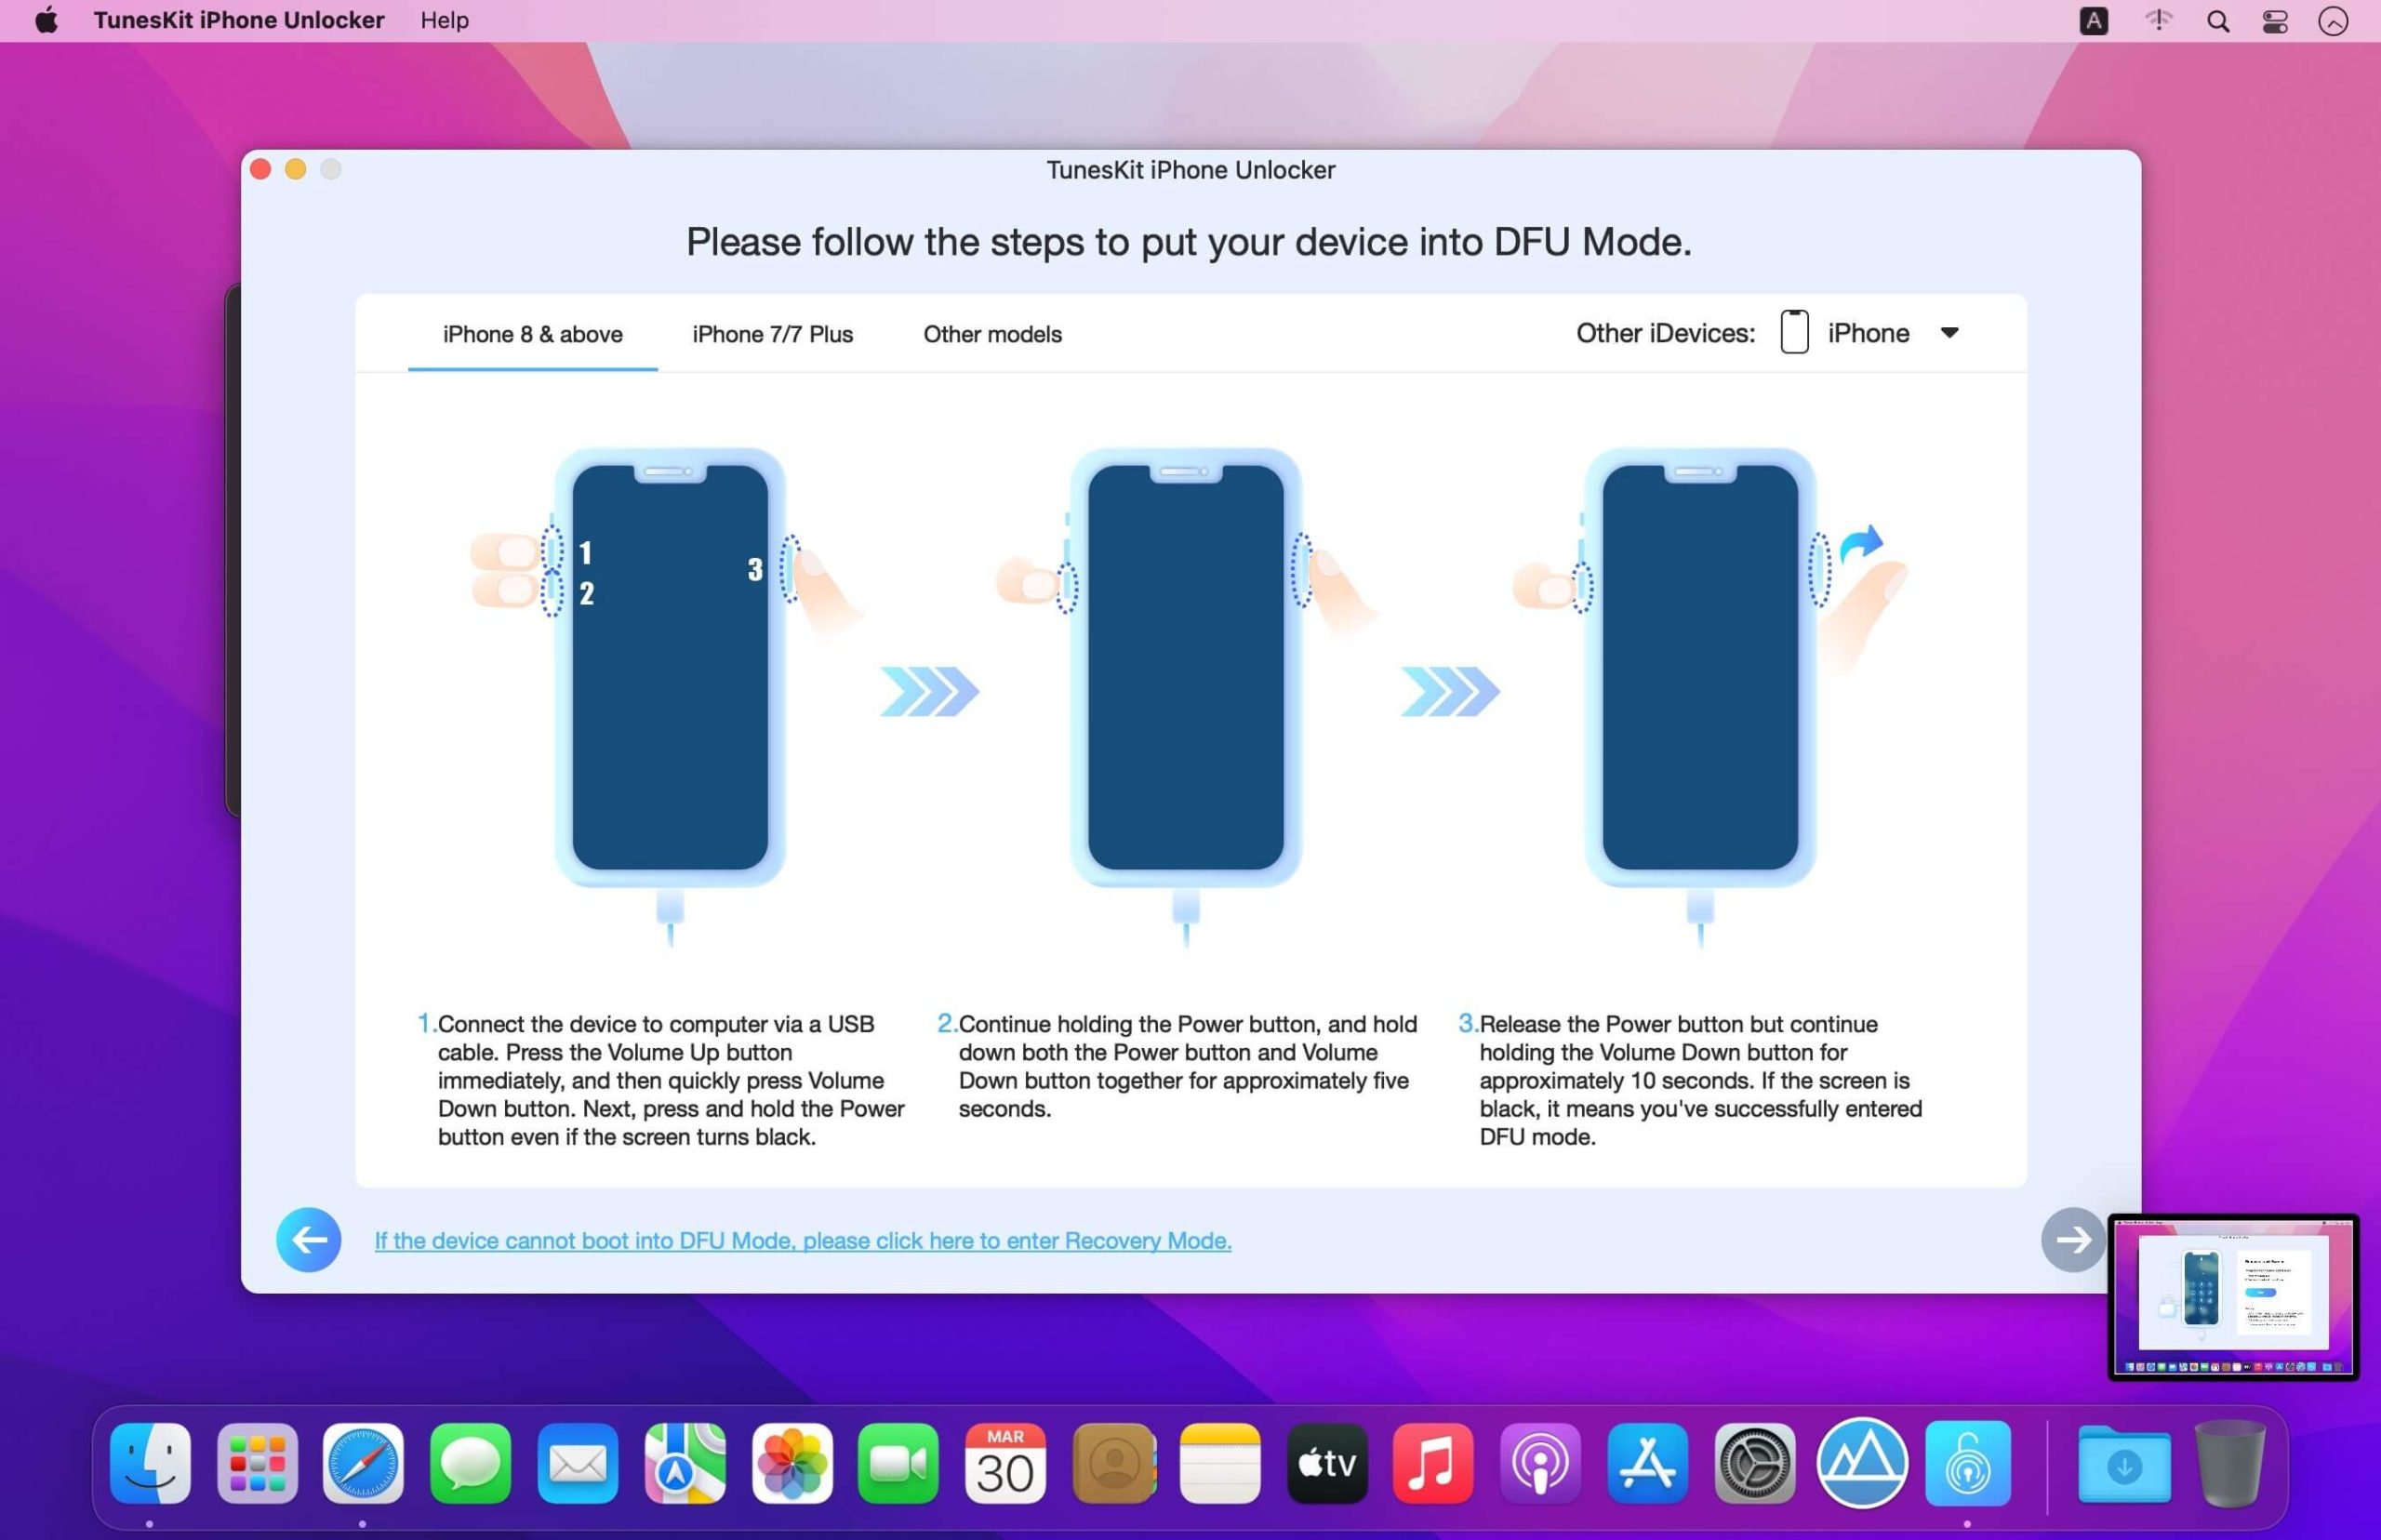Open Control Center from the menu bar
Viewport: 2381px width, 1540px height.
point(2274,20)
